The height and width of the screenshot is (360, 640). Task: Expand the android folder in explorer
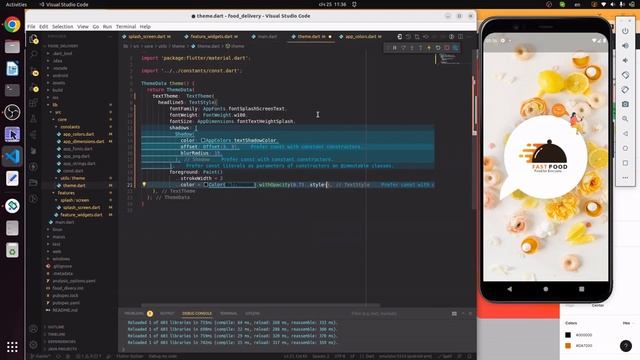(60, 76)
